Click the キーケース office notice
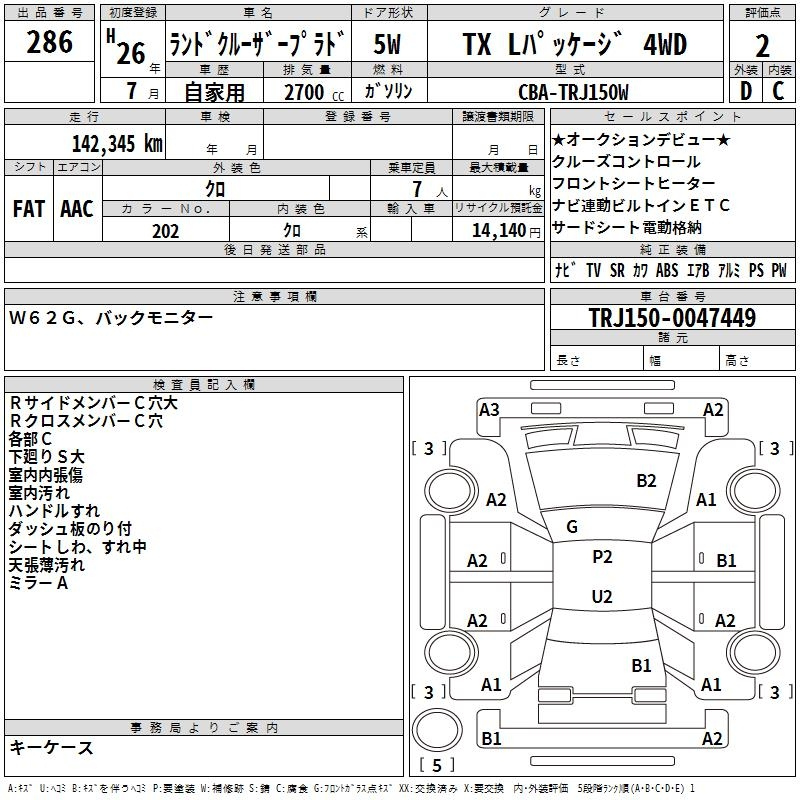The height and width of the screenshot is (800, 800). (x=51, y=747)
